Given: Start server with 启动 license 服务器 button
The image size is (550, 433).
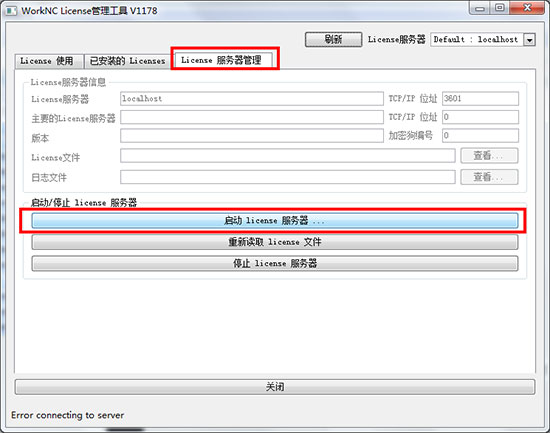Looking at the screenshot, I should (275, 220).
